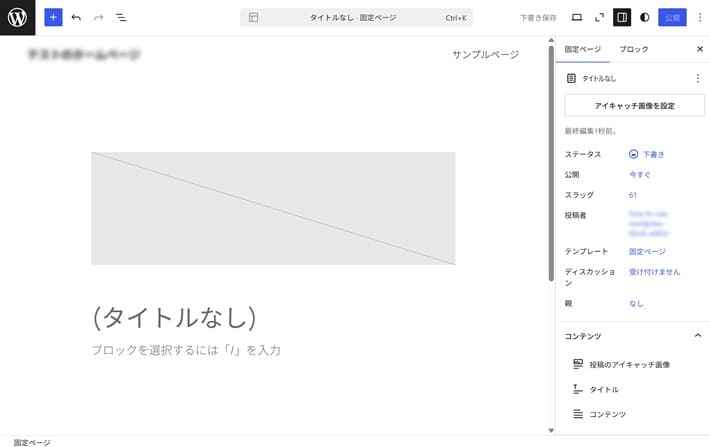This screenshot has height=447, width=710.
Task: Open template selector 固定ページ
Action: [647, 251]
